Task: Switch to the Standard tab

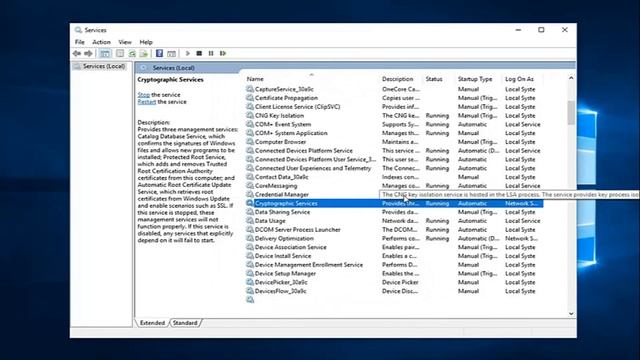Action: [185, 323]
